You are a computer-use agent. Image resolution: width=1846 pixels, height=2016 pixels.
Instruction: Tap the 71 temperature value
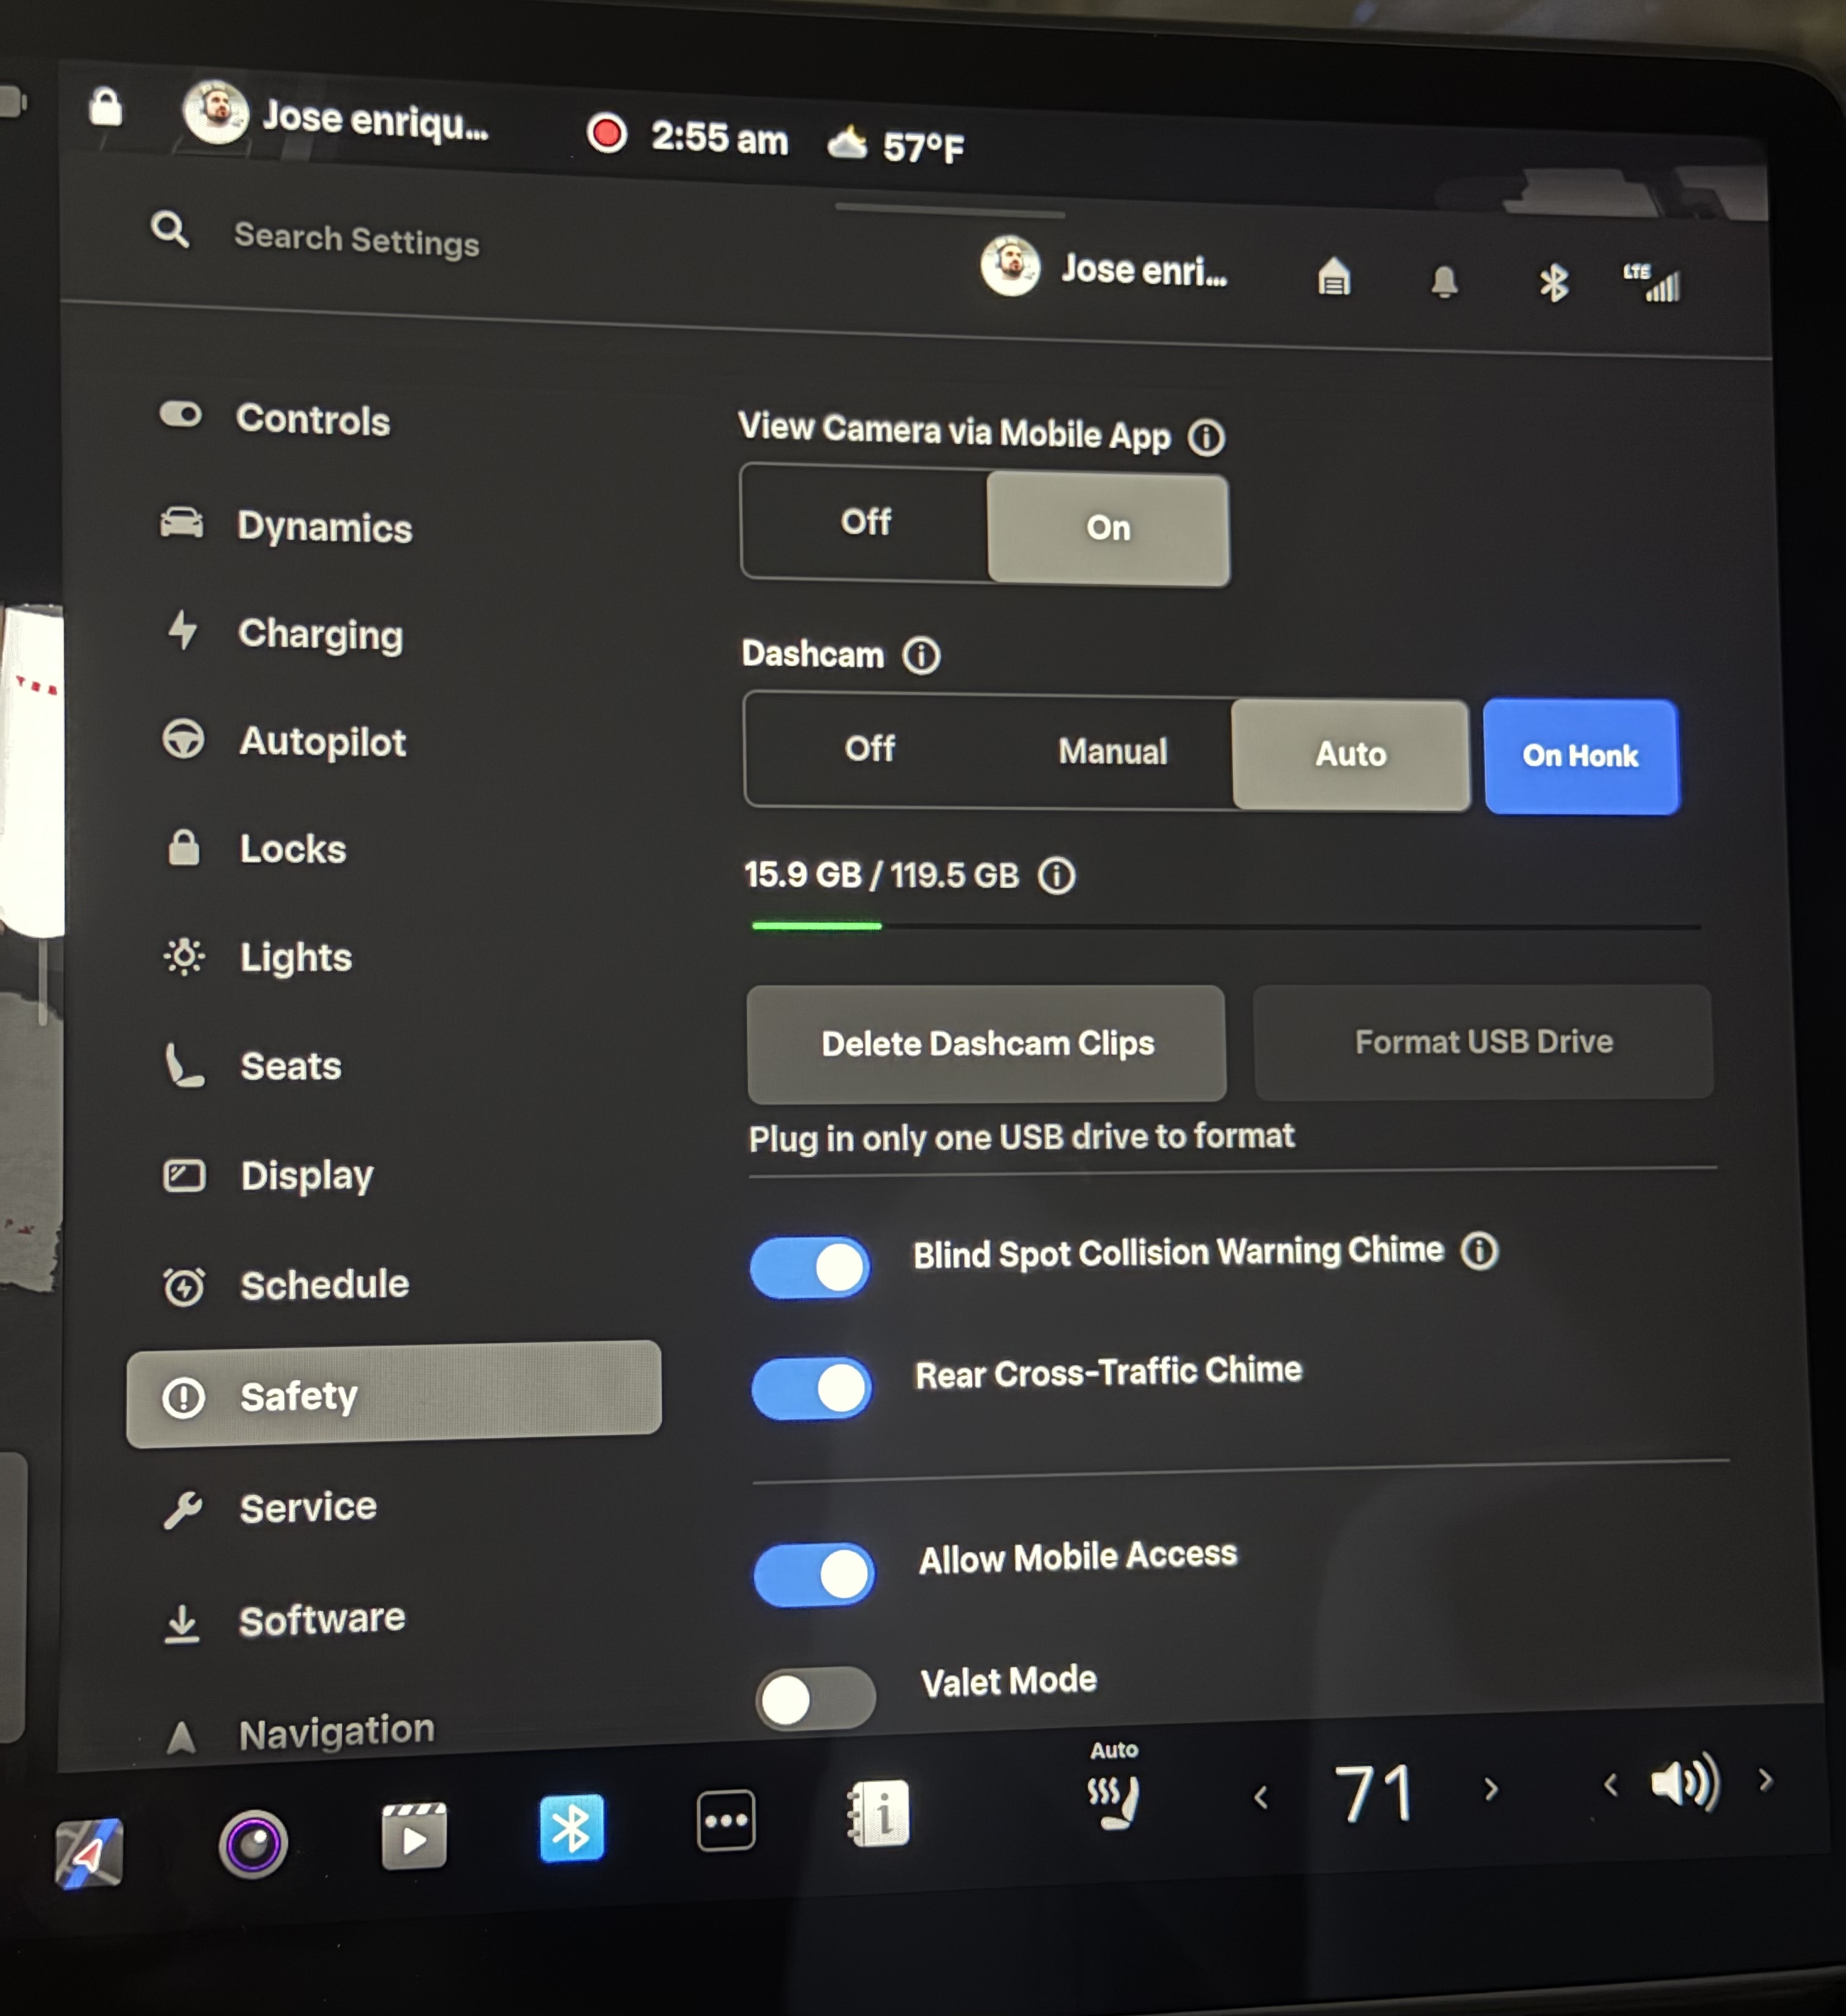1375,1793
